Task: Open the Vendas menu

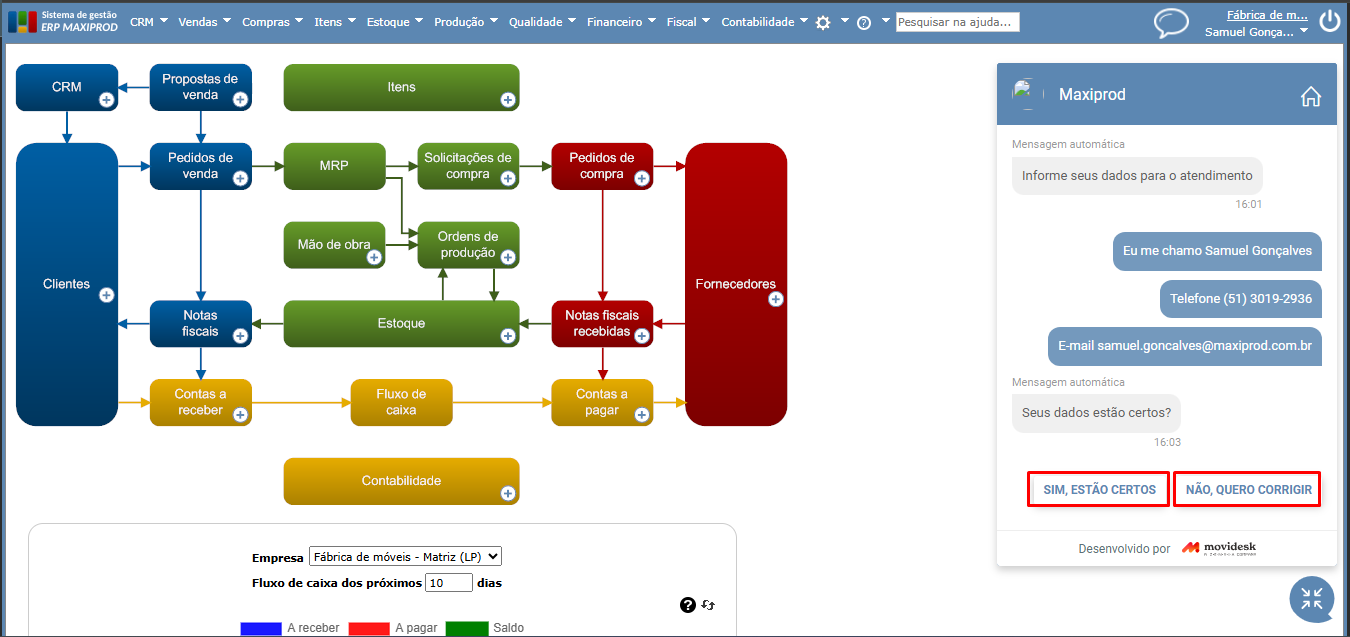Action: click(204, 22)
